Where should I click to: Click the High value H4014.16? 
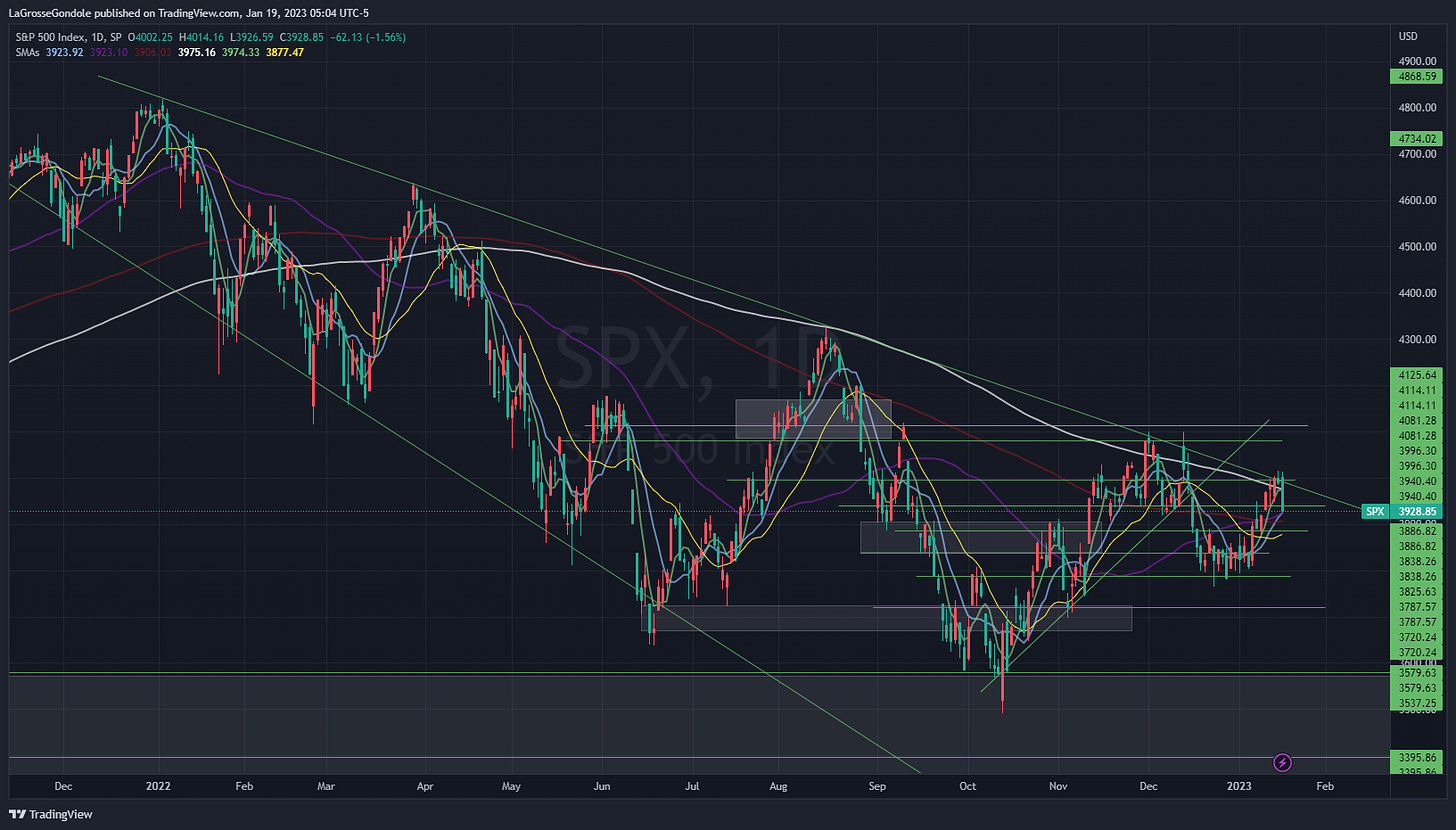pyautogui.click(x=199, y=37)
